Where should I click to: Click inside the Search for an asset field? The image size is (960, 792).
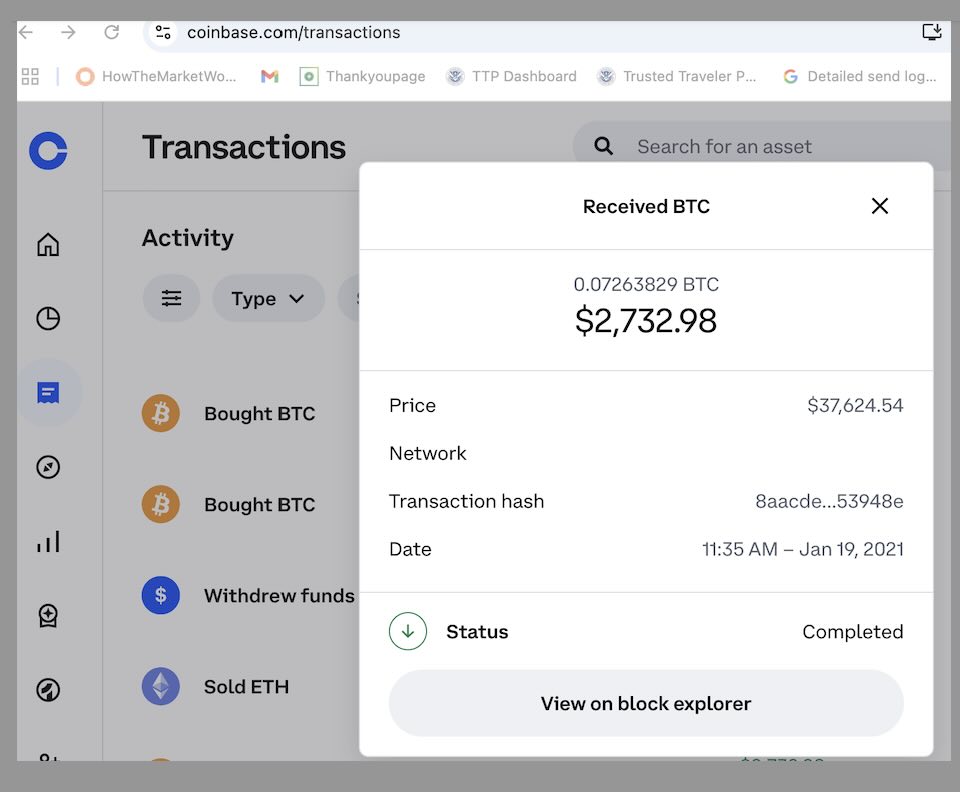pos(740,146)
